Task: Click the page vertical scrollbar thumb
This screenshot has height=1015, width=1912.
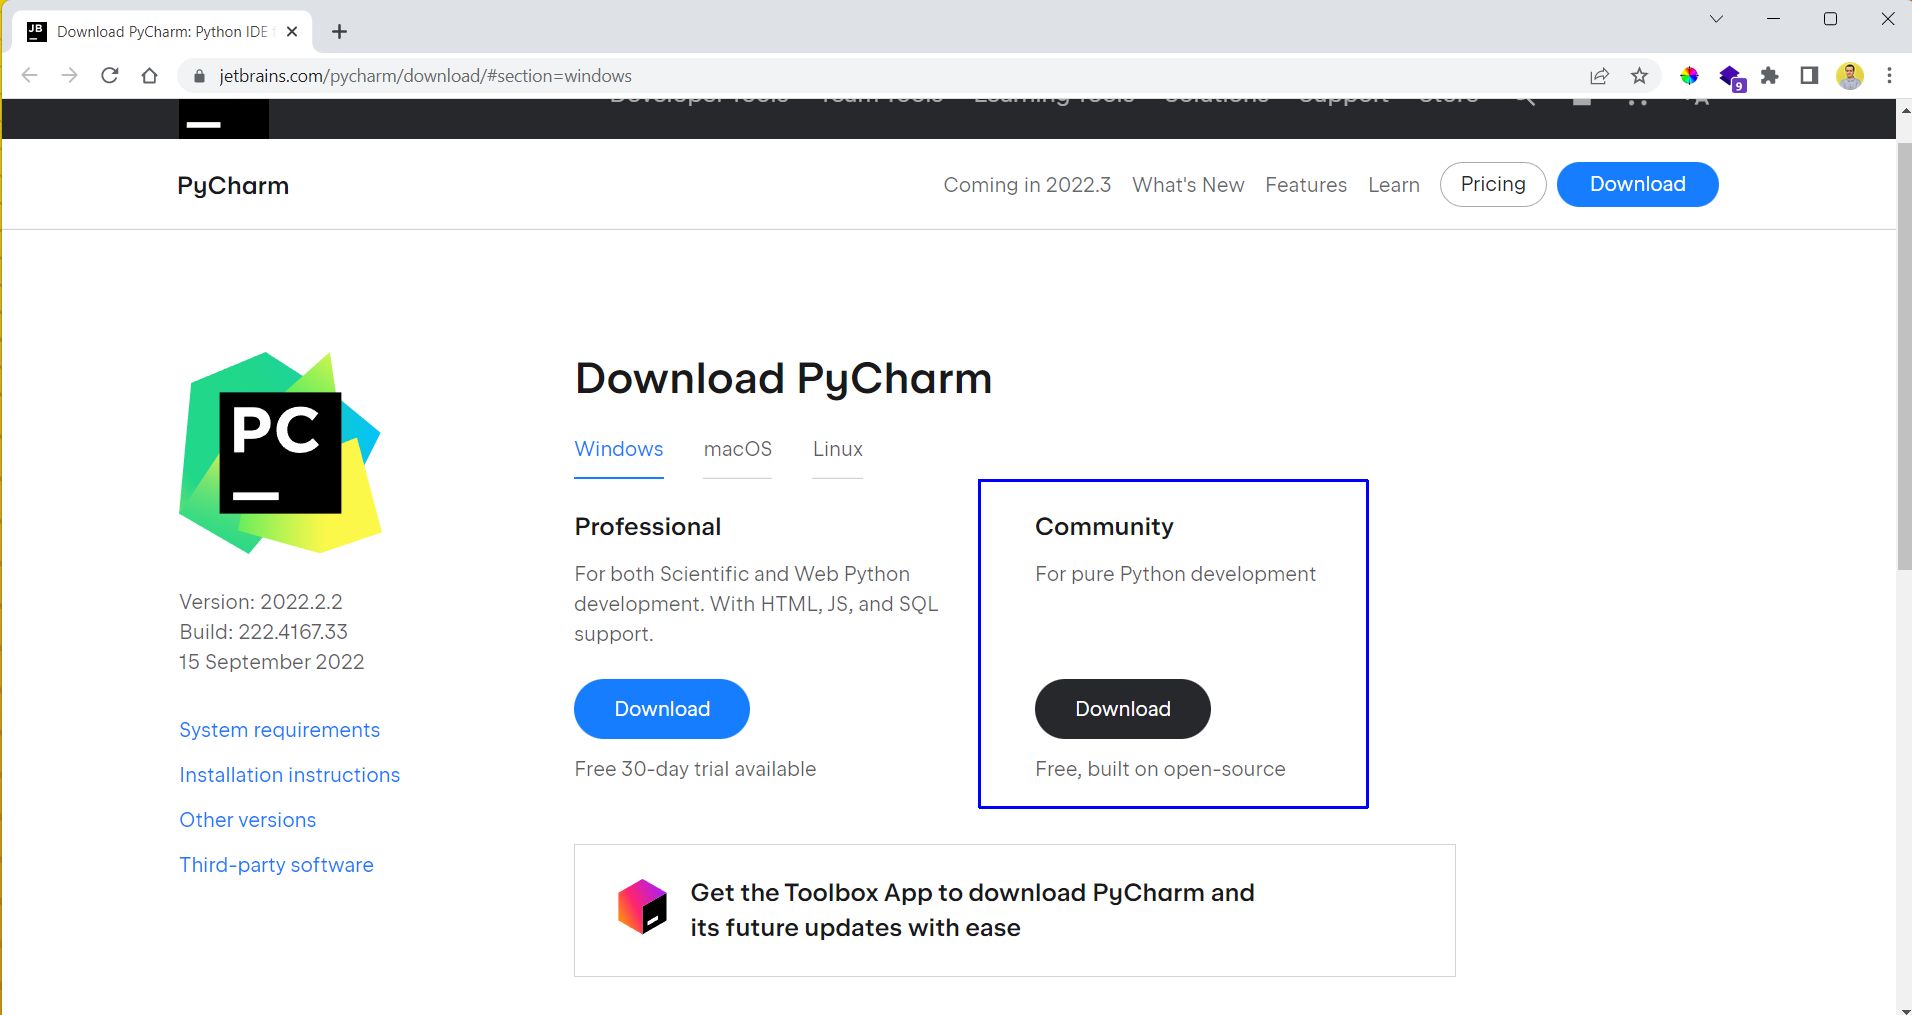Action: 1904,355
